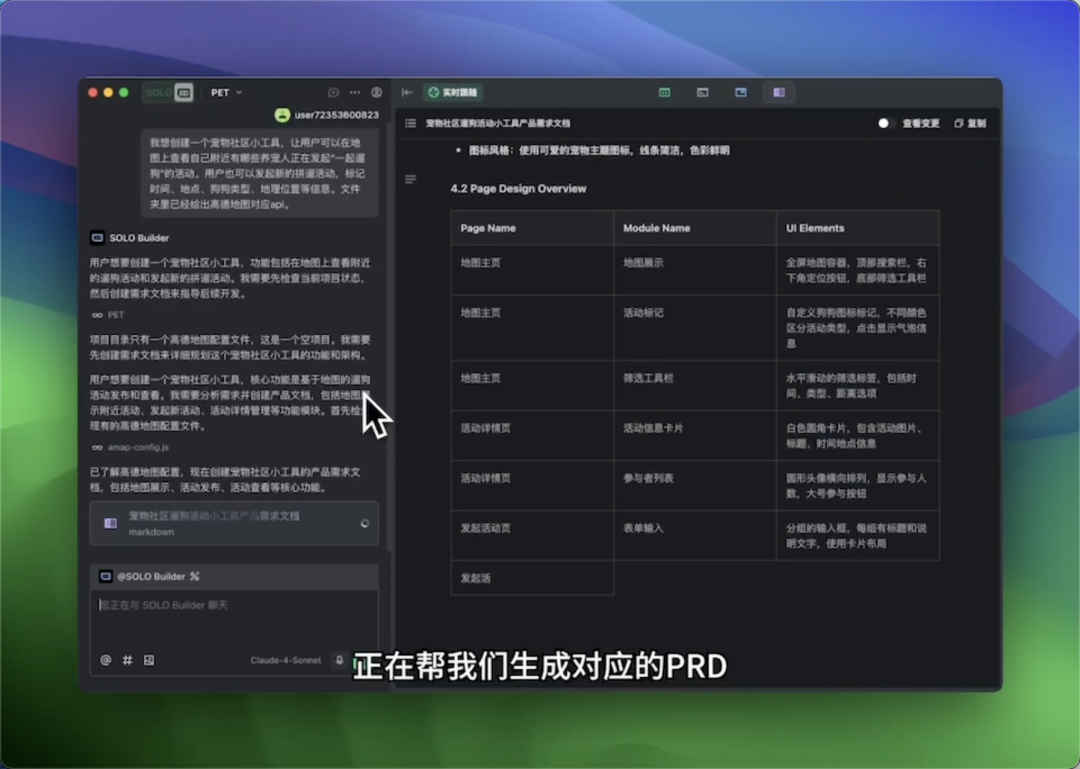Click the 表单输入 table cell
The image size is (1080, 769).
[694, 535]
